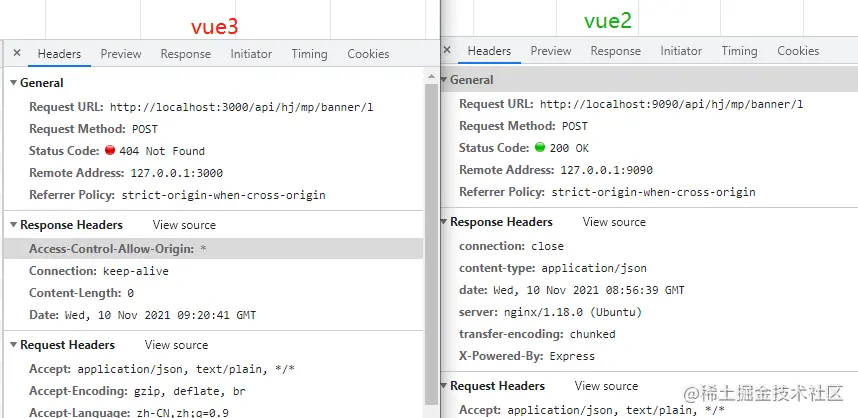View source of Request Headers in vue2 panel

(606, 386)
